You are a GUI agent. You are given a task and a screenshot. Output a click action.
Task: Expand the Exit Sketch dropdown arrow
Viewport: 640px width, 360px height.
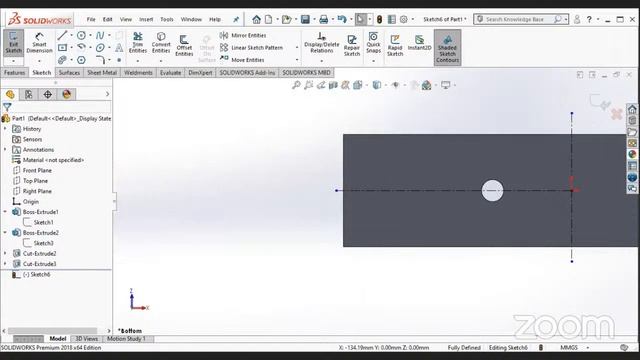tap(13, 61)
